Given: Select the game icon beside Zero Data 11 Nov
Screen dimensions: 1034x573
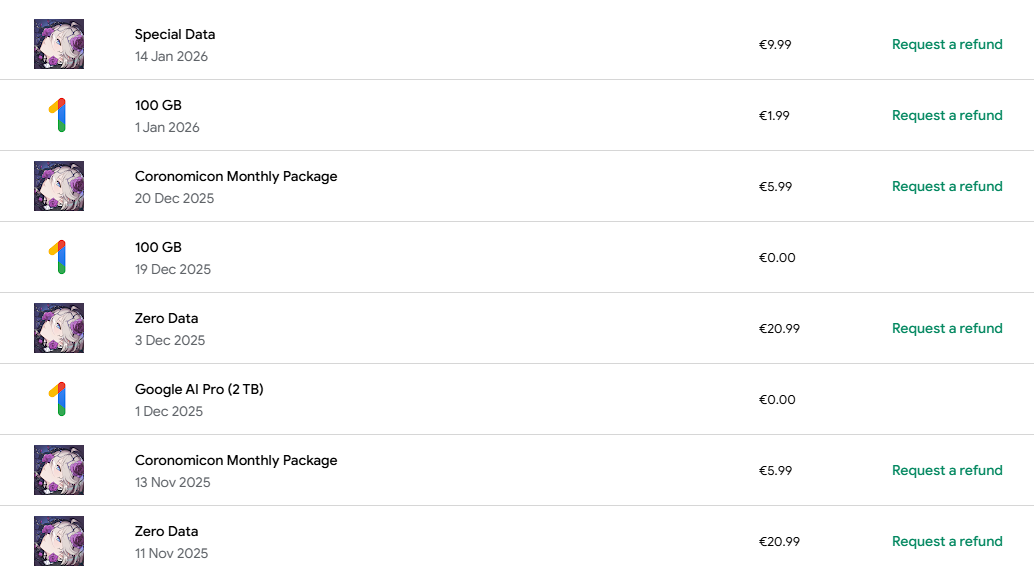Looking at the screenshot, I should 59,541.
